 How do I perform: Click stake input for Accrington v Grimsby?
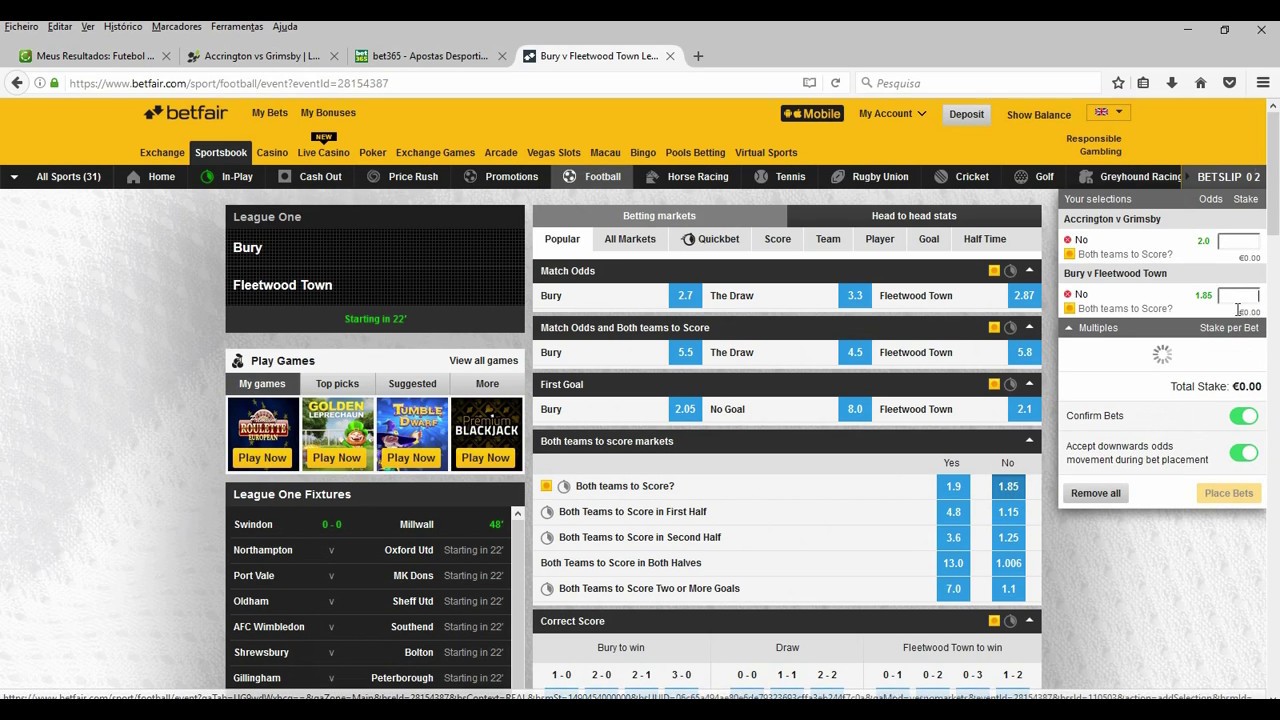(x=1239, y=241)
